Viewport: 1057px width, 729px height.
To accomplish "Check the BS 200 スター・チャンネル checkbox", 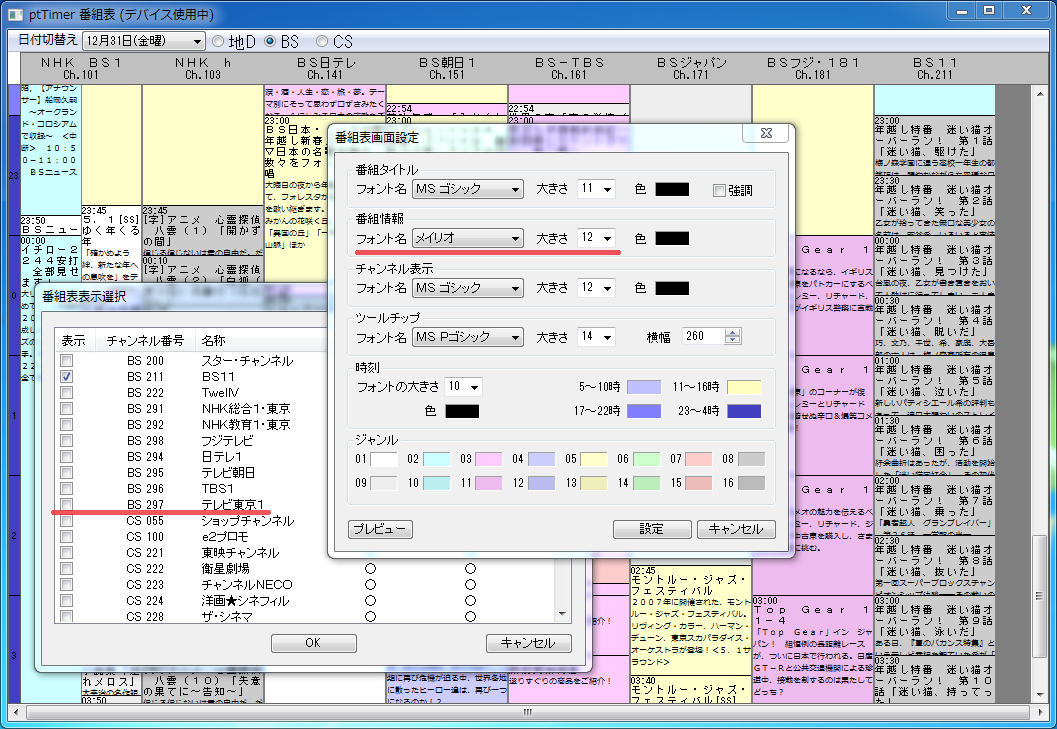I will pos(66,361).
